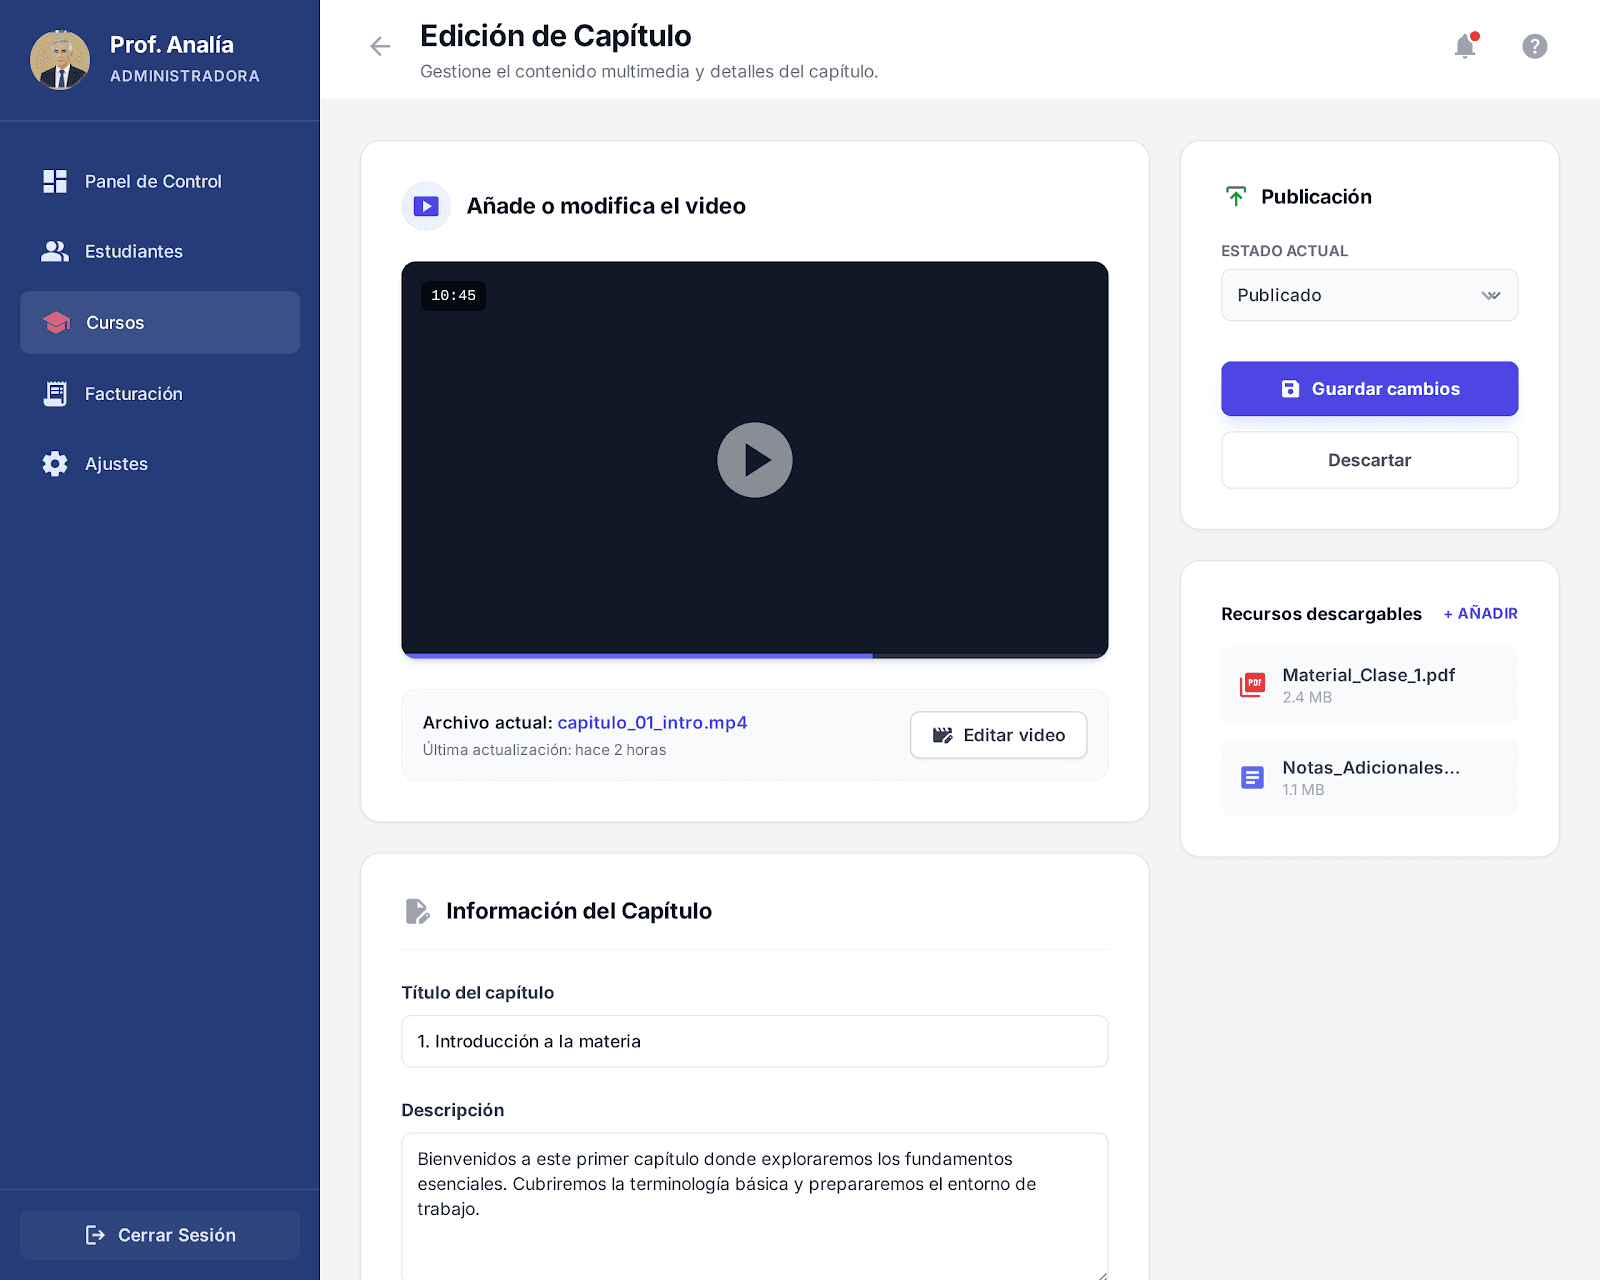Save with Guardar cambios button

tap(1369, 388)
